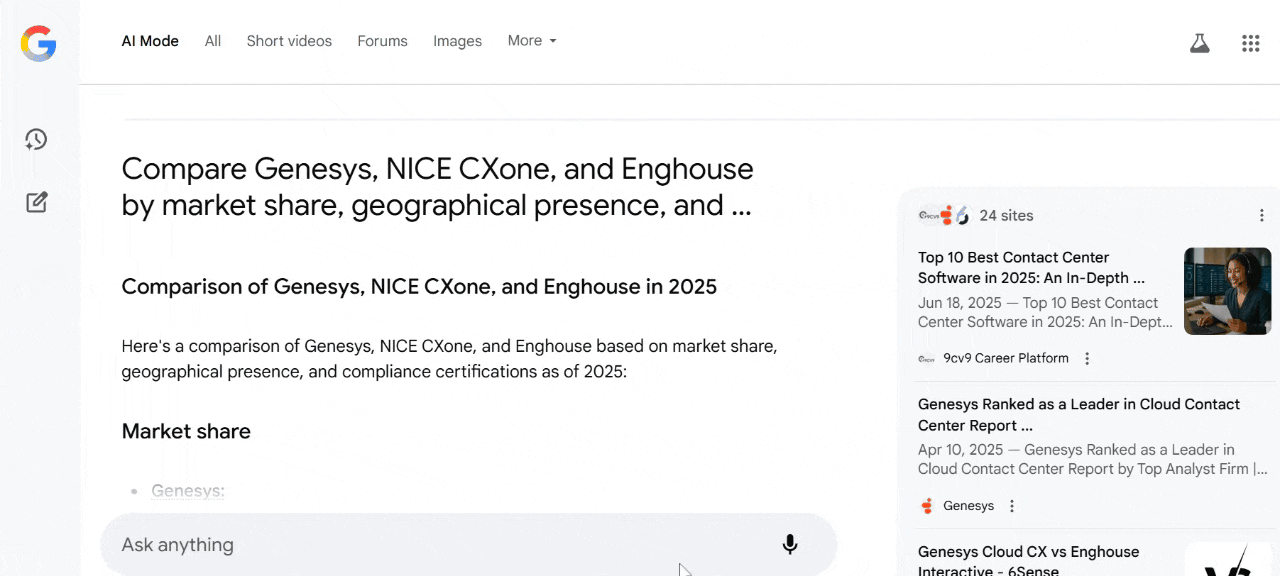The image size is (1280, 576).
Task: Click the Market share heading
Action: coord(186,431)
